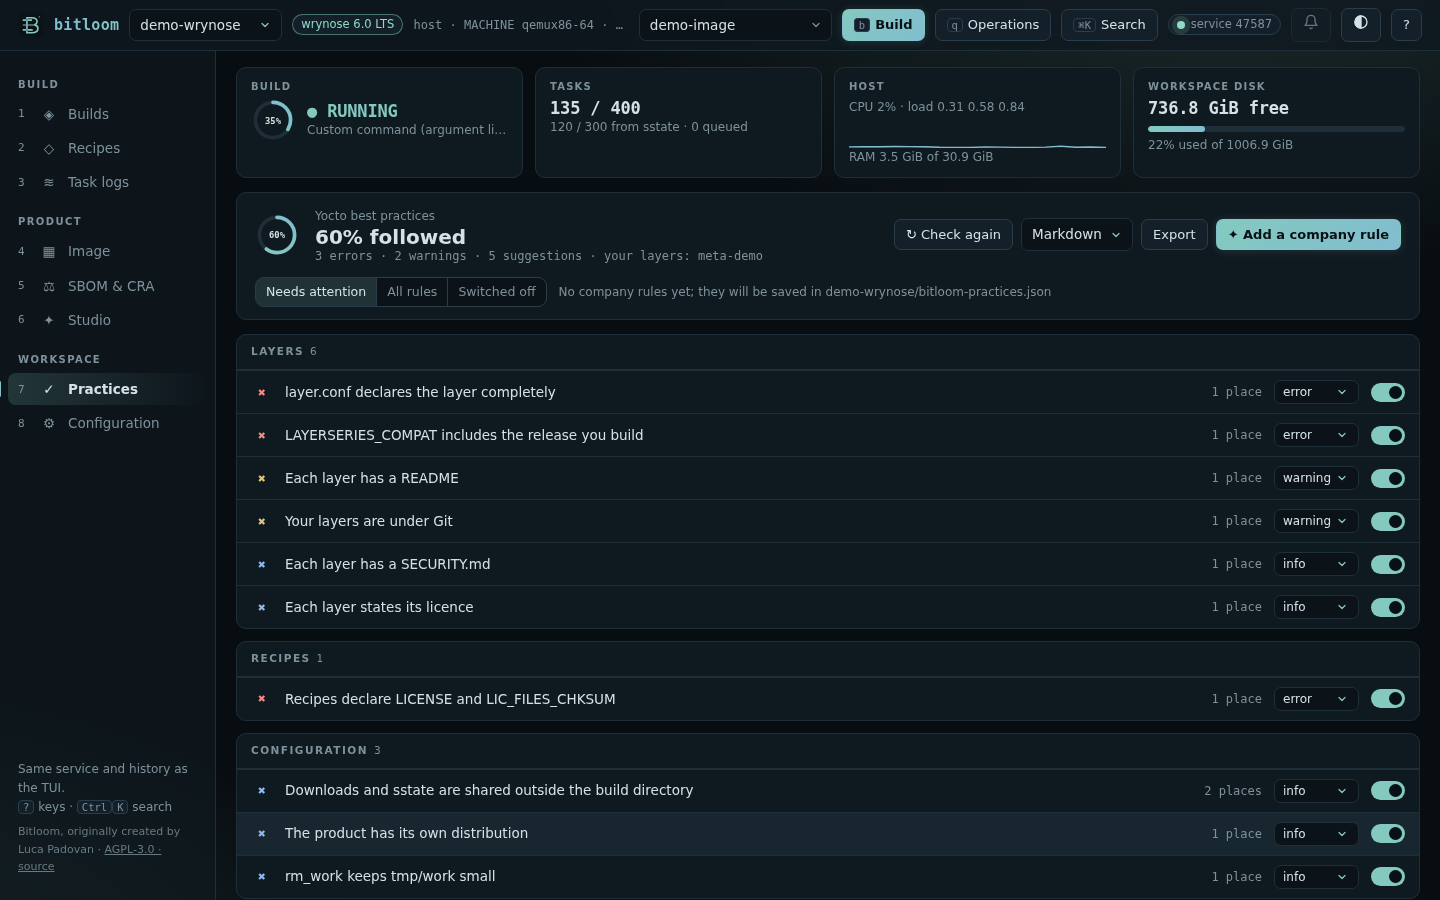Viewport: 1440px width, 900px height.
Task: Turn off LAYERSERIES_COMPAT rule switch
Action: point(1388,436)
